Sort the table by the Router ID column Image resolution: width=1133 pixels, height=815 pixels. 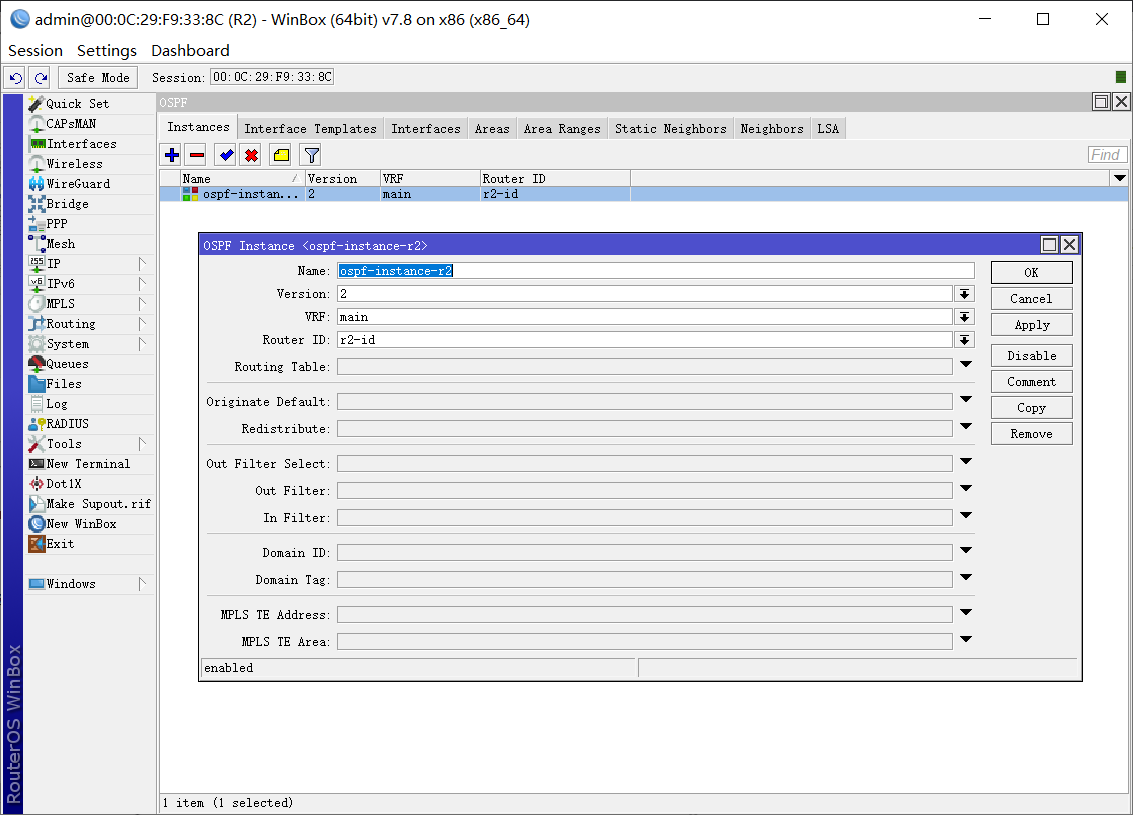click(x=555, y=178)
